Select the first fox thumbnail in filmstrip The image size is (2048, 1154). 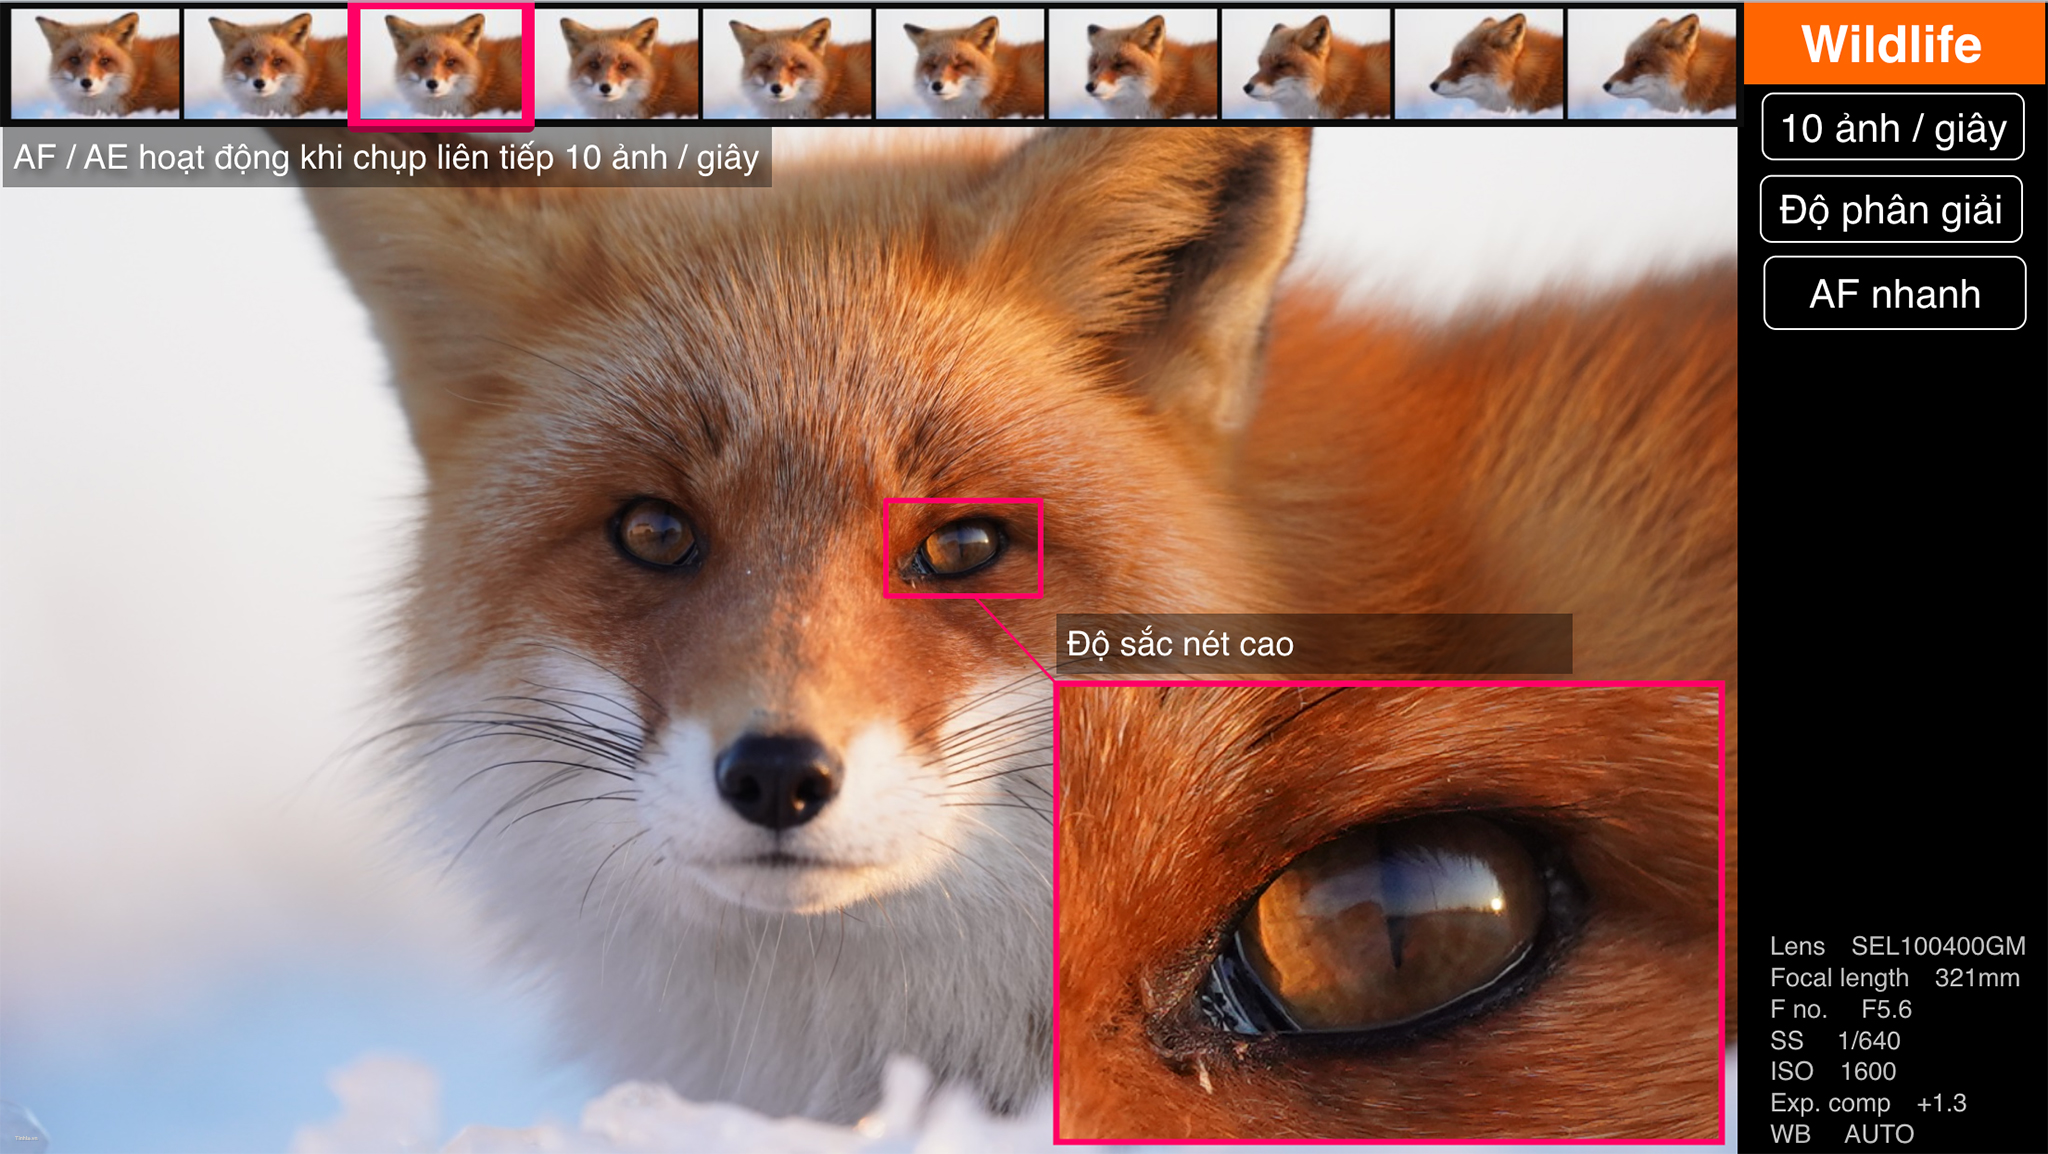(x=96, y=63)
